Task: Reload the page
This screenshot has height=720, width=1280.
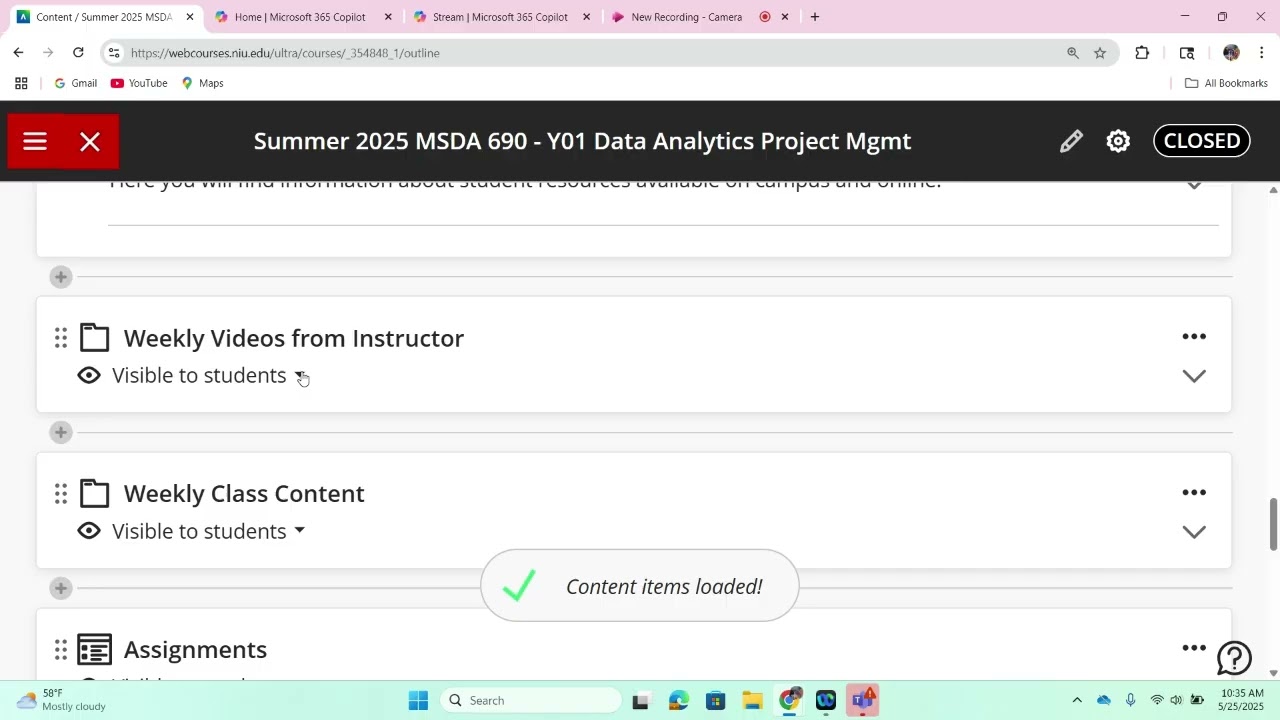Action: point(78,53)
